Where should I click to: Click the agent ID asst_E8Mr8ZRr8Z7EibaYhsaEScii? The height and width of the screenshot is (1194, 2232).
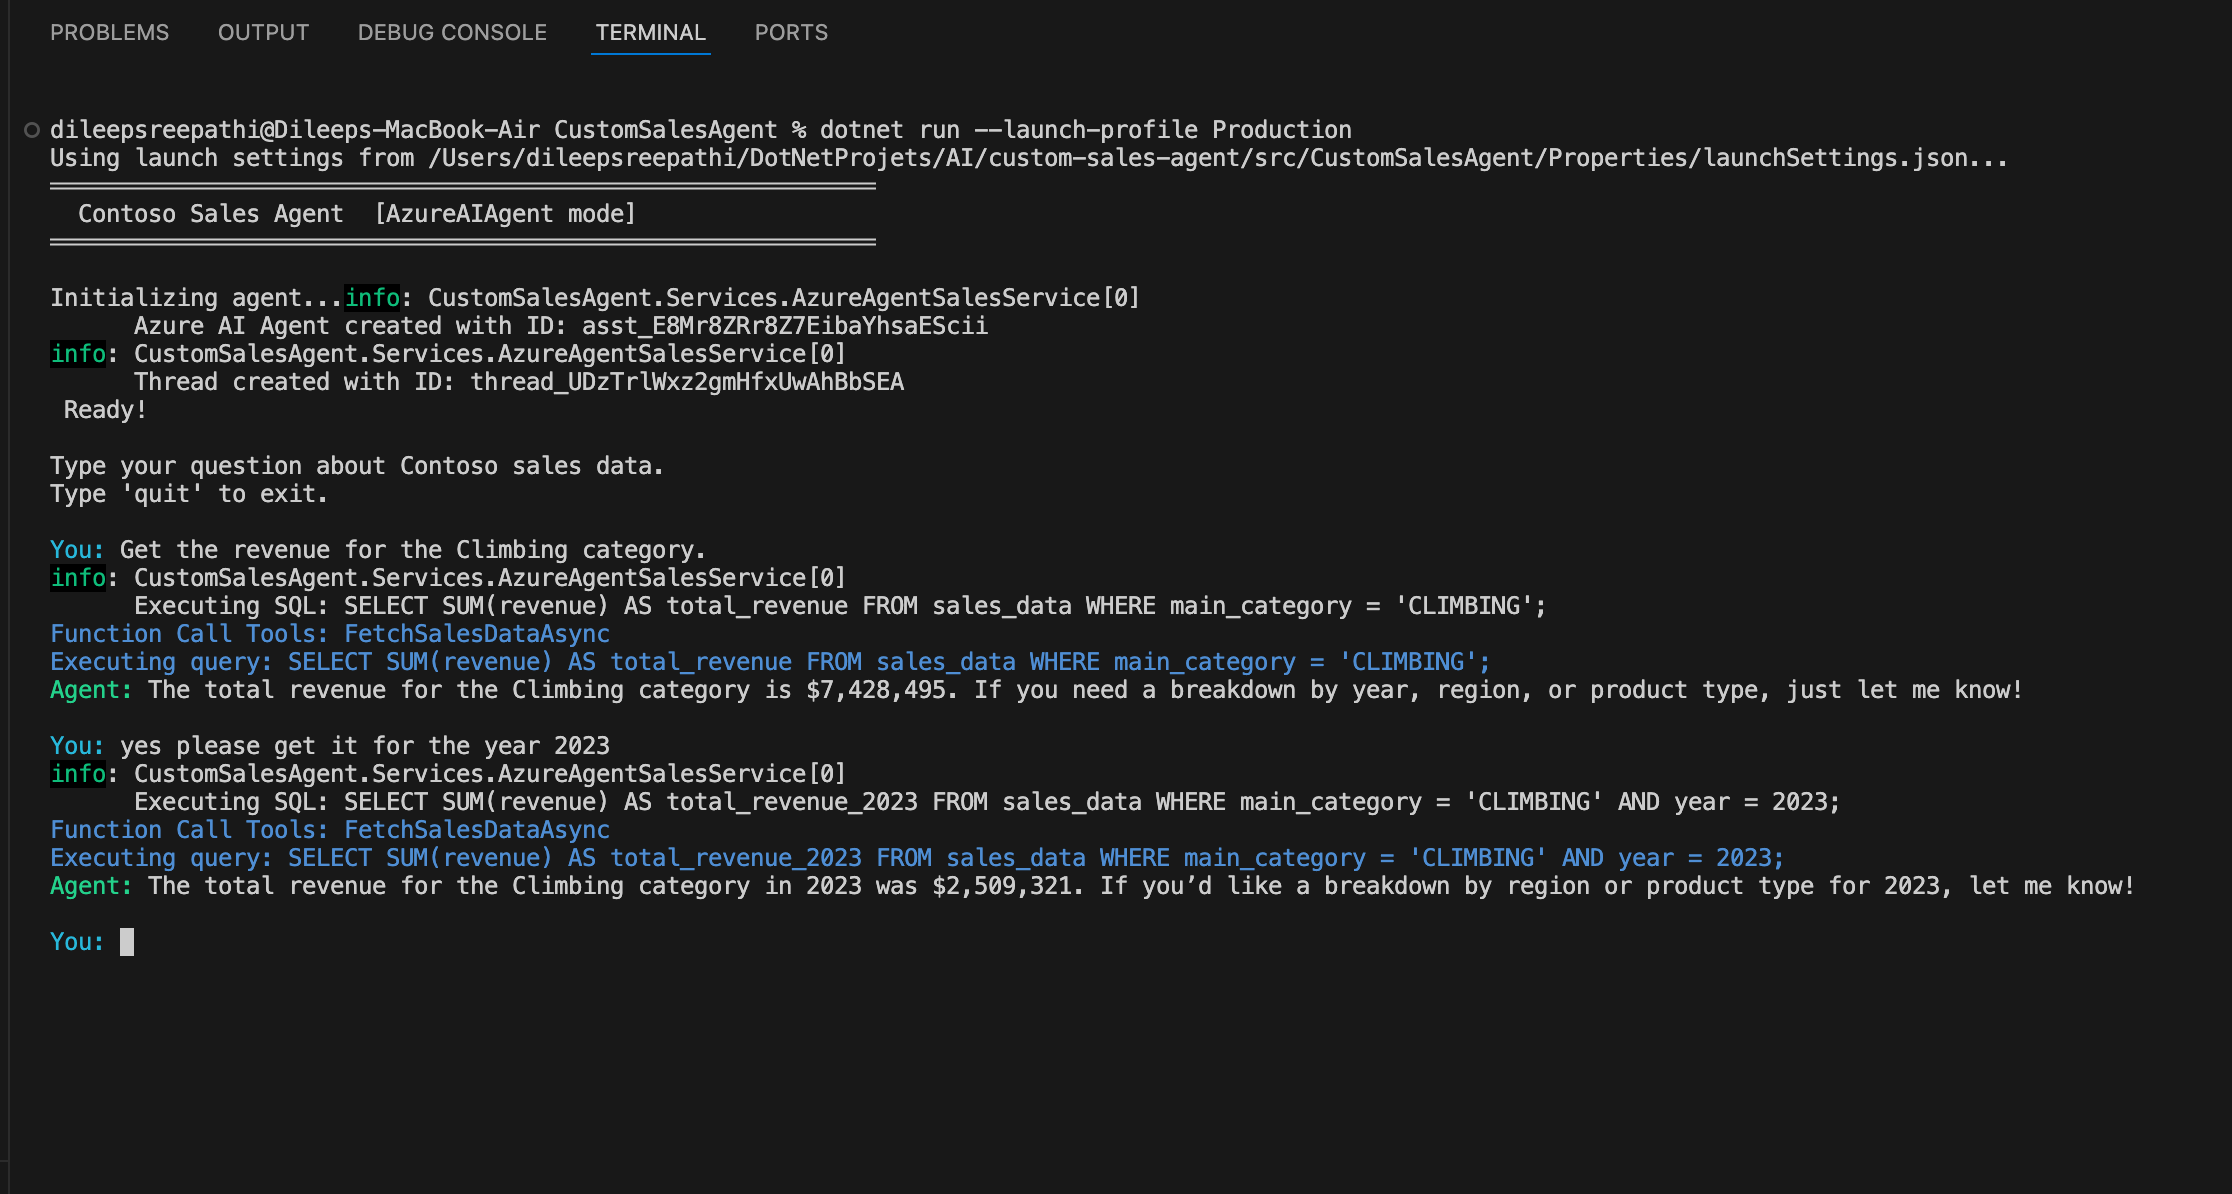tap(784, 326)
